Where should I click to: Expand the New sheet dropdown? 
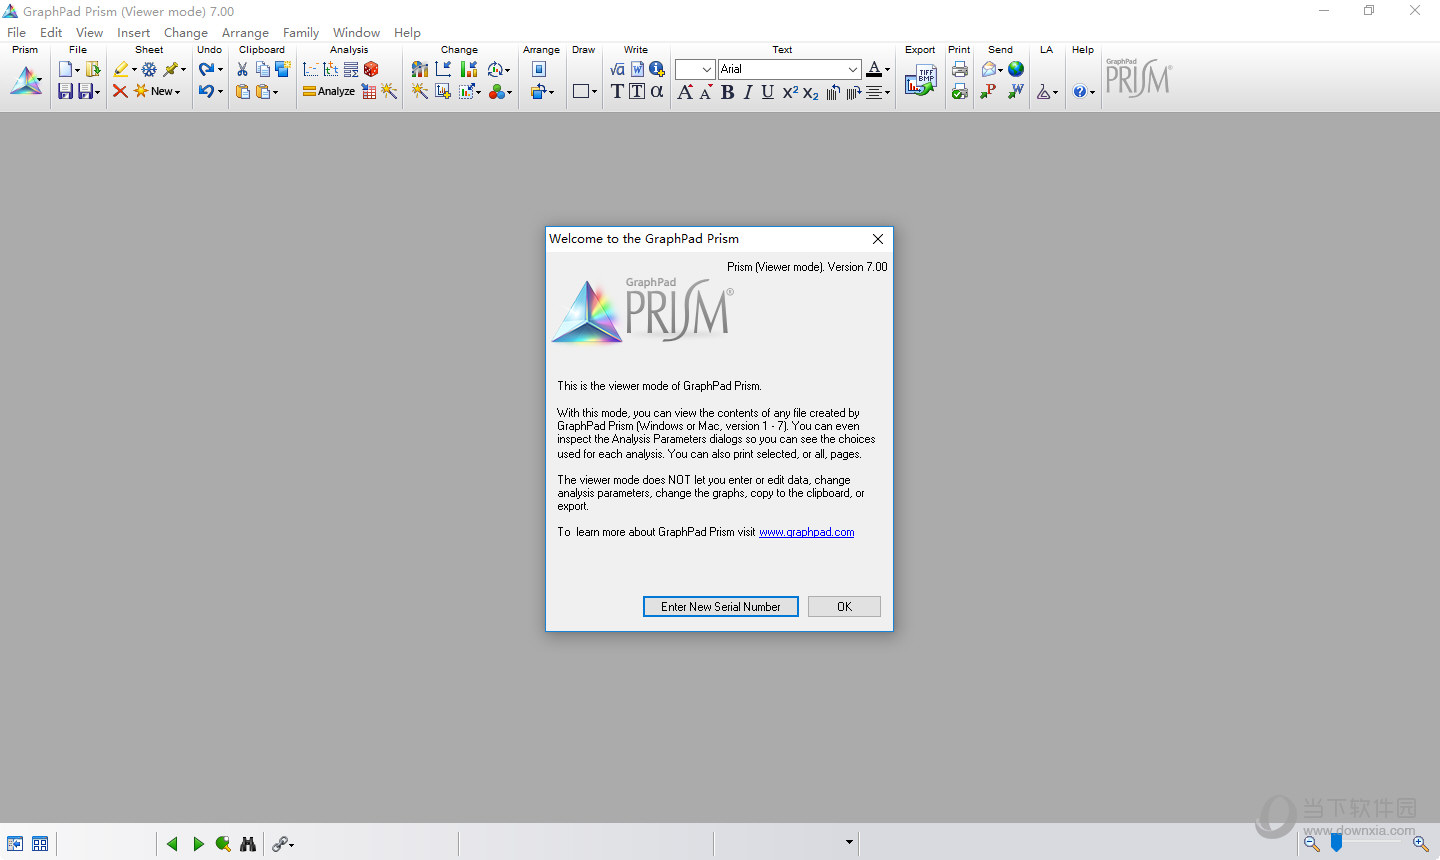178,92
